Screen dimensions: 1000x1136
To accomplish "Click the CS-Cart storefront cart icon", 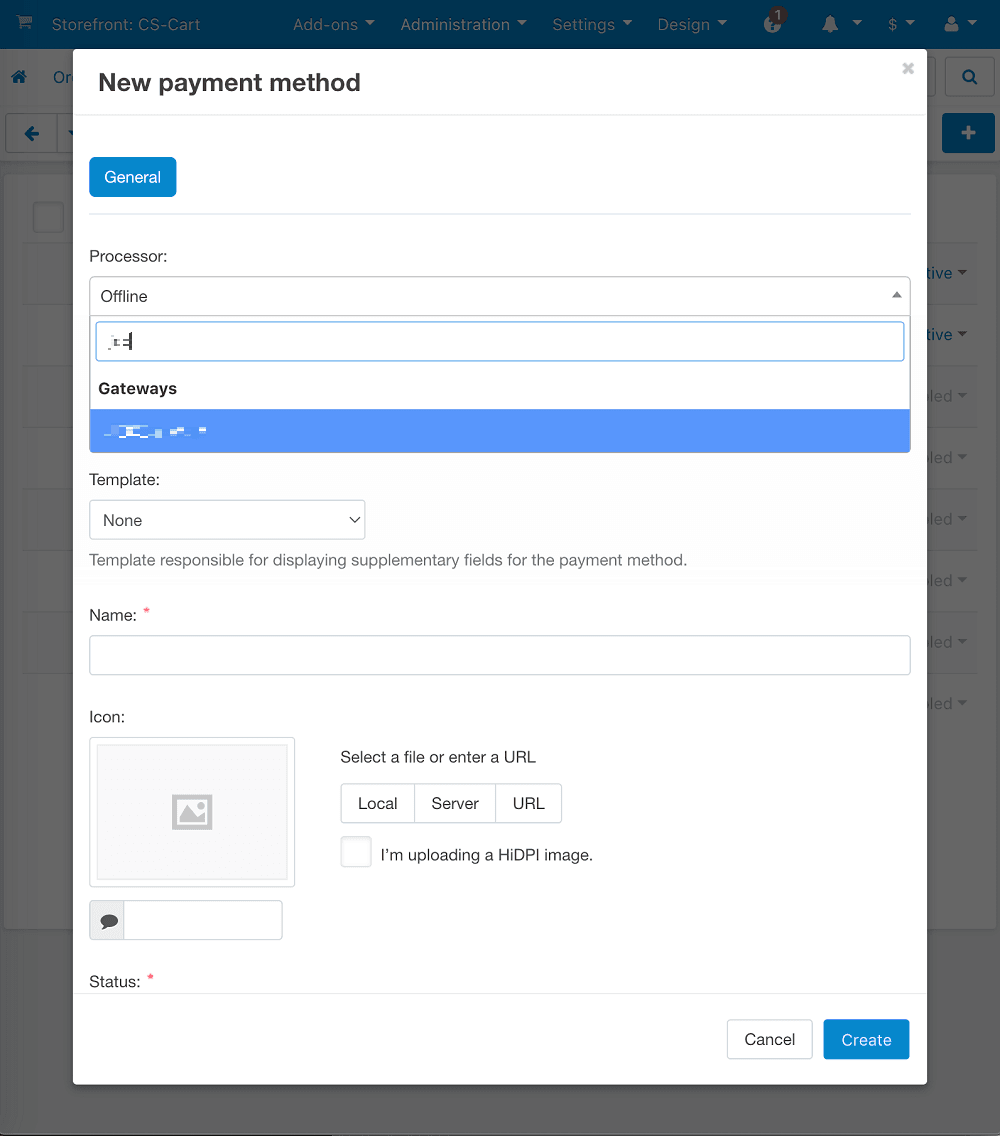I will pos(24,22).
